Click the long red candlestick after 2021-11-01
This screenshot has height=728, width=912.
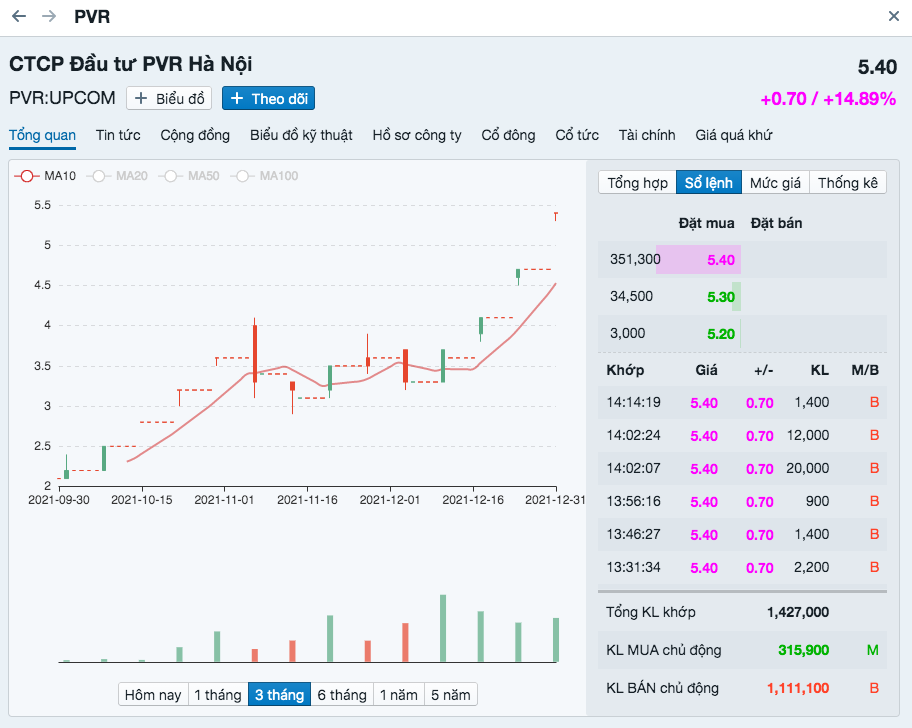coord(255,358)
